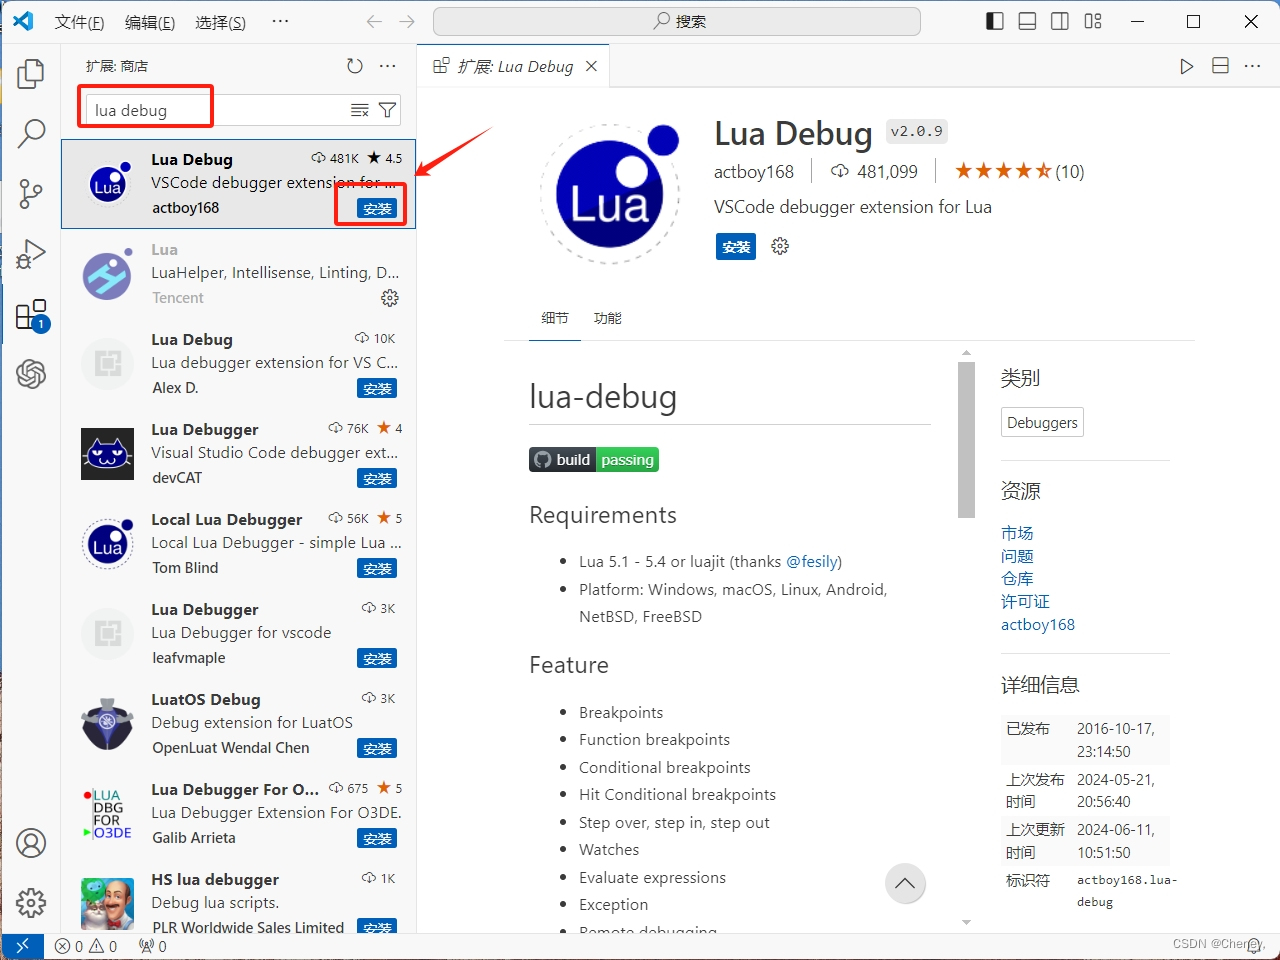Install Lua Debugger by leafvmaple
The width and height of the screenshot is (1280, 960).
pyautogui.click(x=377, y=658)
